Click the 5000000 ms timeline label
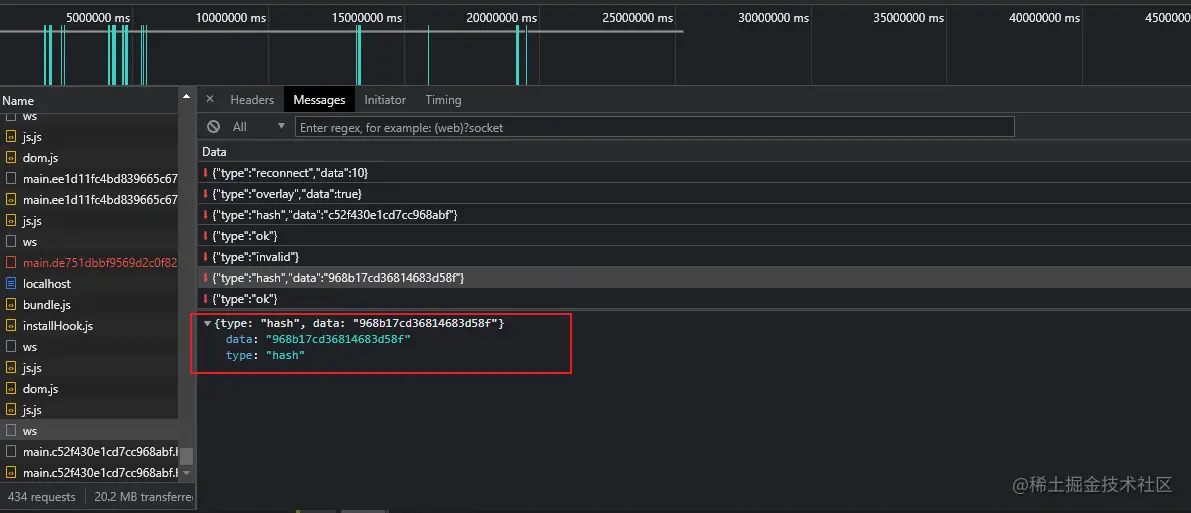 tap(97, 17)
